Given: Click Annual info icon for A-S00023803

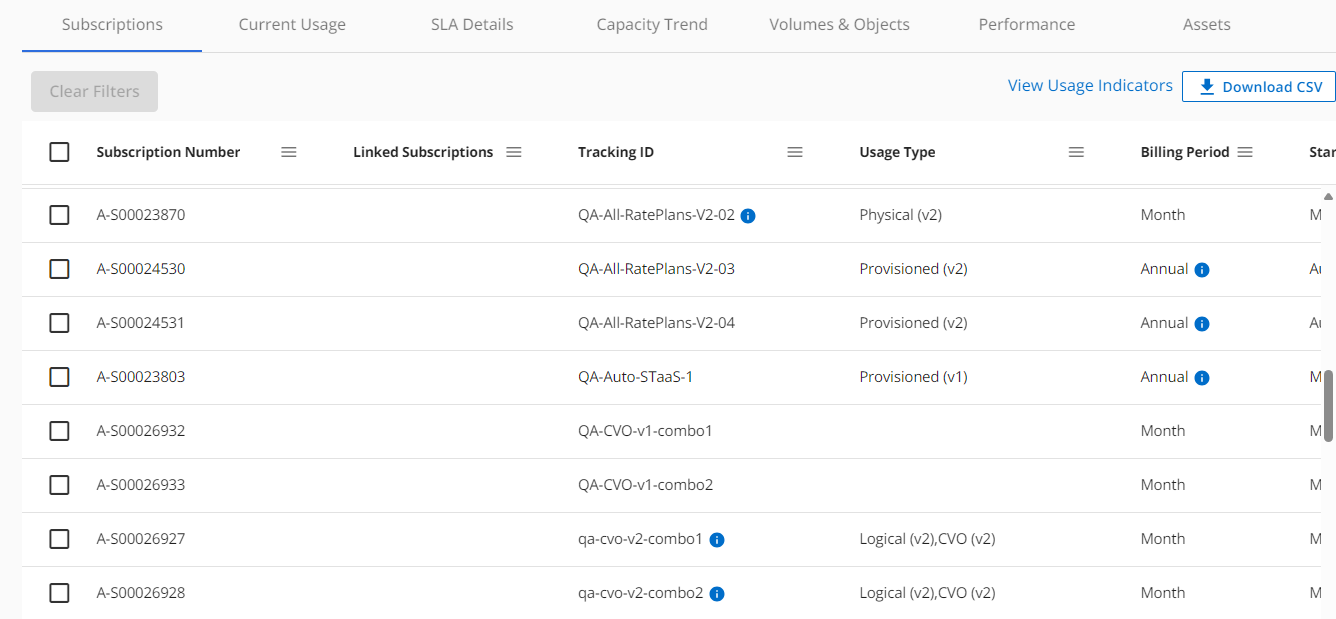Looking at the screenshot, I should tap(1202, 378).
